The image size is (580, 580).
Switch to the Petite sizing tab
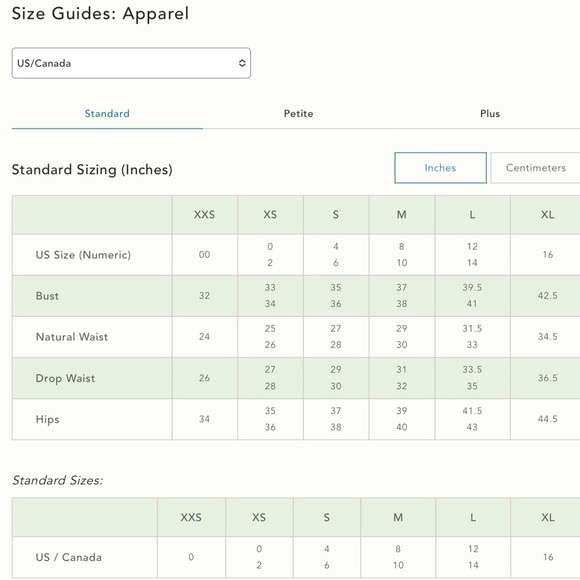point(299,114)
